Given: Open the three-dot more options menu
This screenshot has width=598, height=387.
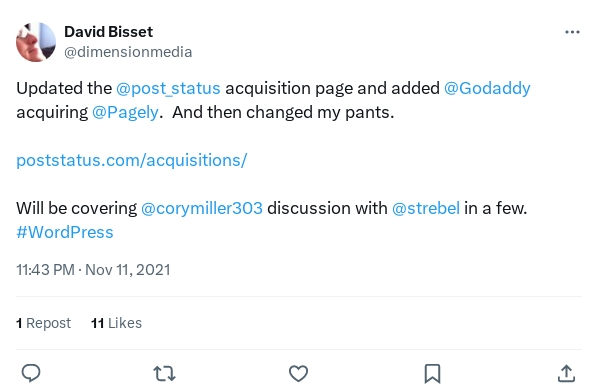Looking at the screenshot, I should [x=572, y=32].
